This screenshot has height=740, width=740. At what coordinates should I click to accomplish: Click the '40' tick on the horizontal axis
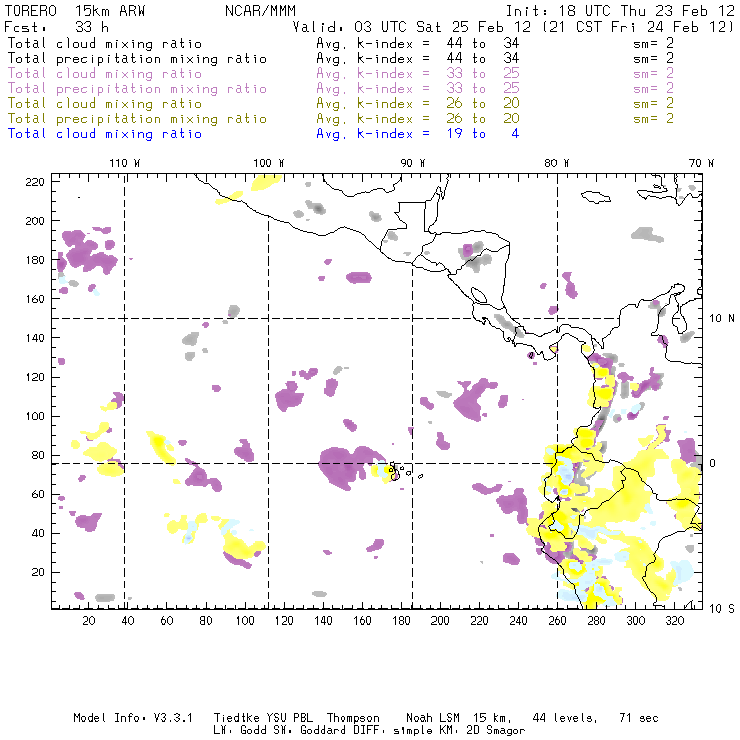(128, 621)
